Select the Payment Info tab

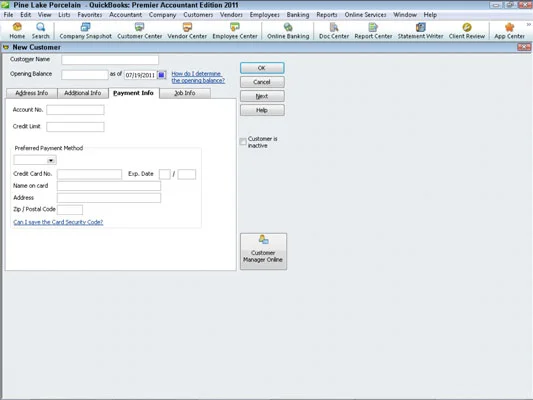pos(133,93)
